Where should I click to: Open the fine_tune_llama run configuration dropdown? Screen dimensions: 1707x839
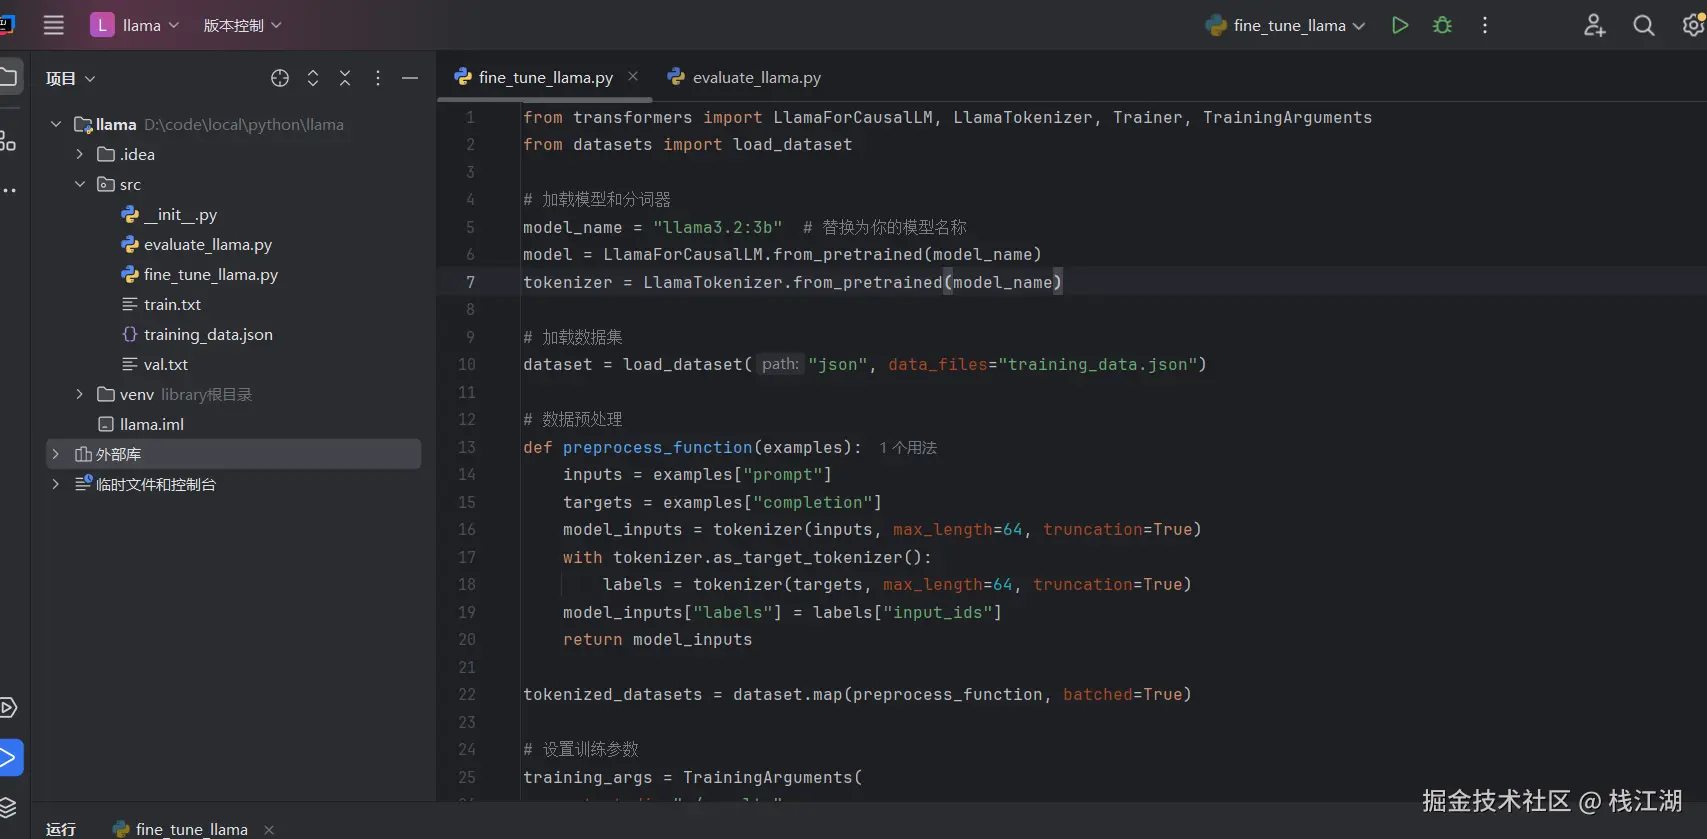[x=1286, y=25]
